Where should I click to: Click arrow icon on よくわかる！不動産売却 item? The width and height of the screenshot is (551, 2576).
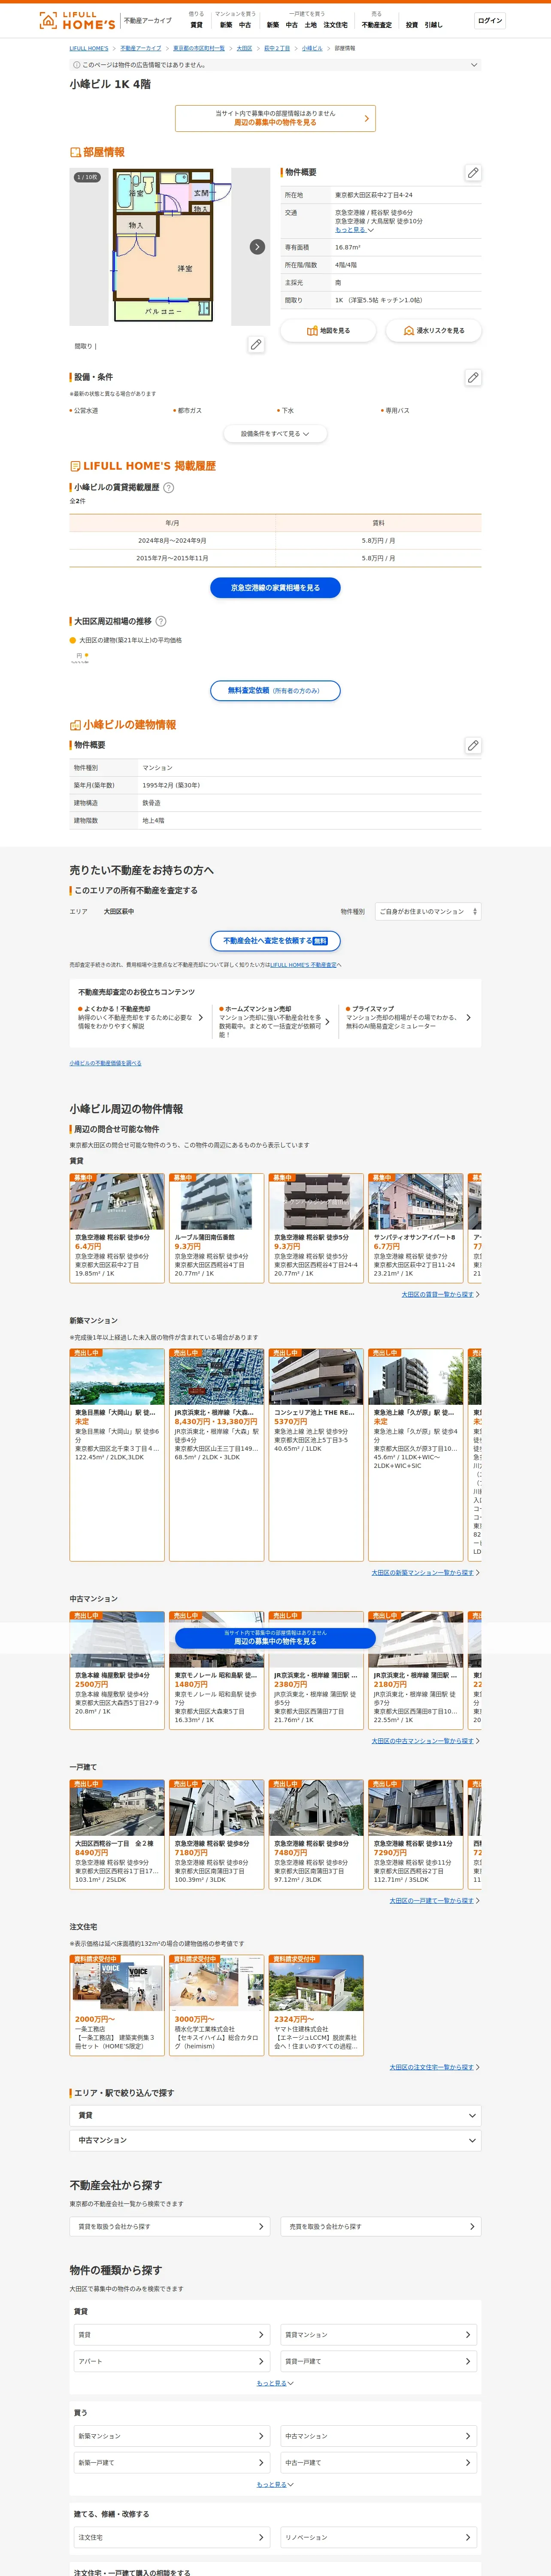[x=200, y=1018]
